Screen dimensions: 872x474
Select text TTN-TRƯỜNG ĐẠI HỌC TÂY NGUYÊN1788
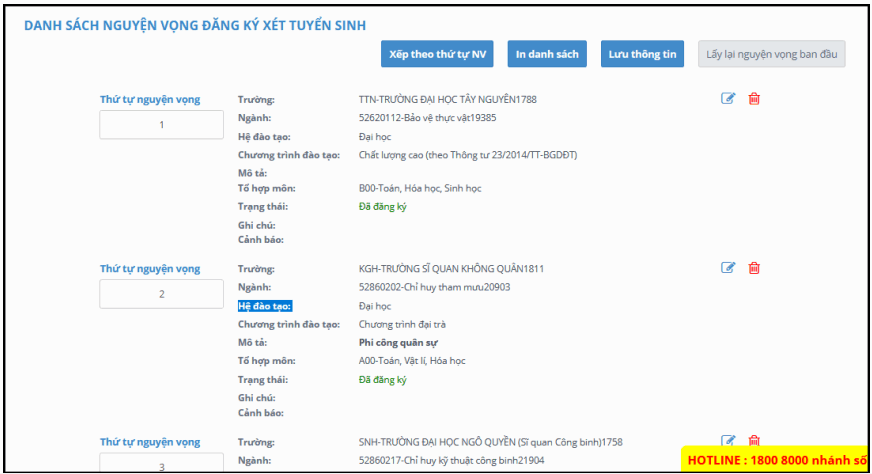(x=448, y=100)
